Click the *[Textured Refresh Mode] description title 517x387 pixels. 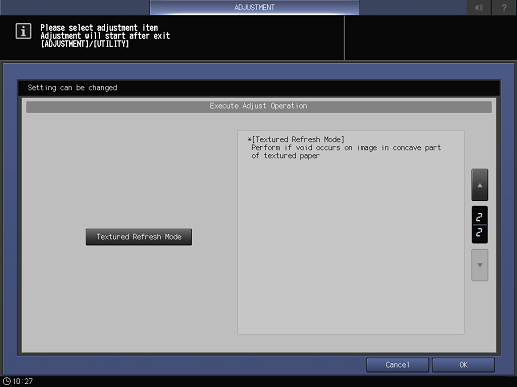coord(296,139)
